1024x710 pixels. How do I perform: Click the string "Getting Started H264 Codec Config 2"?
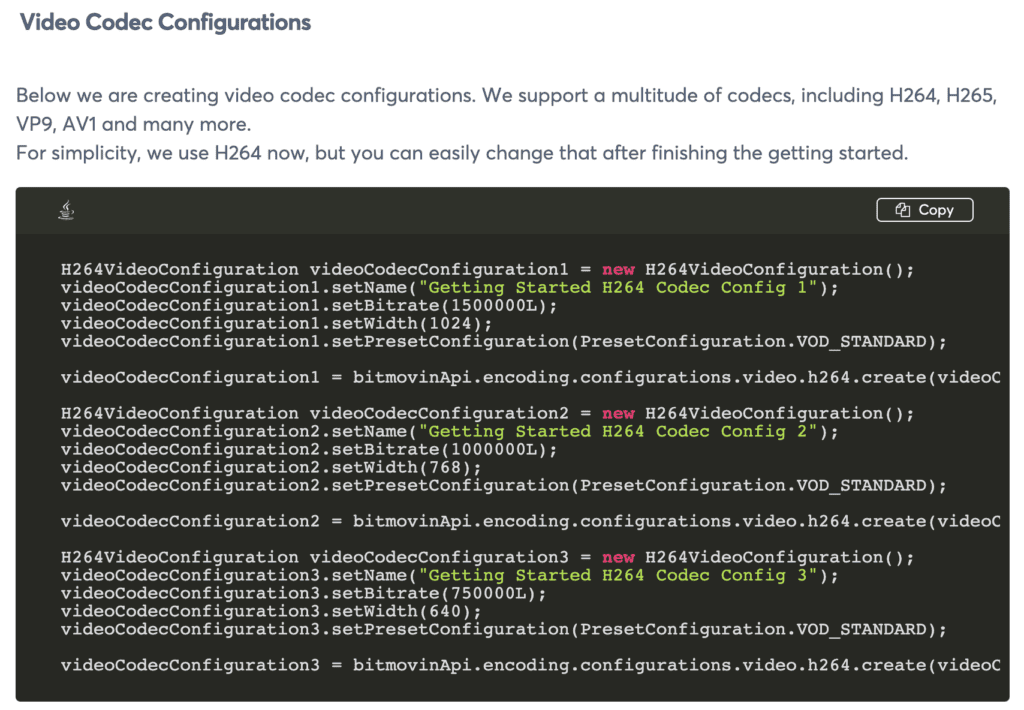coord(618,432)
